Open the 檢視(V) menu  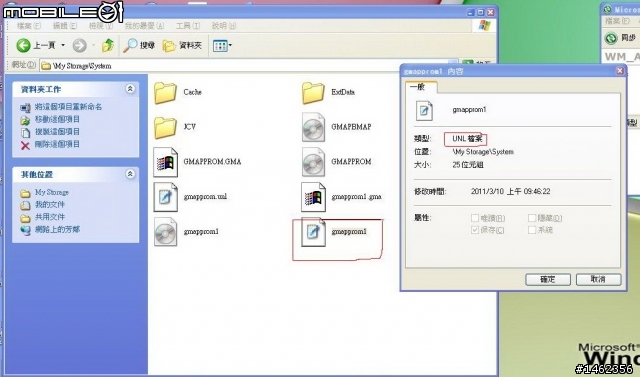100,26
